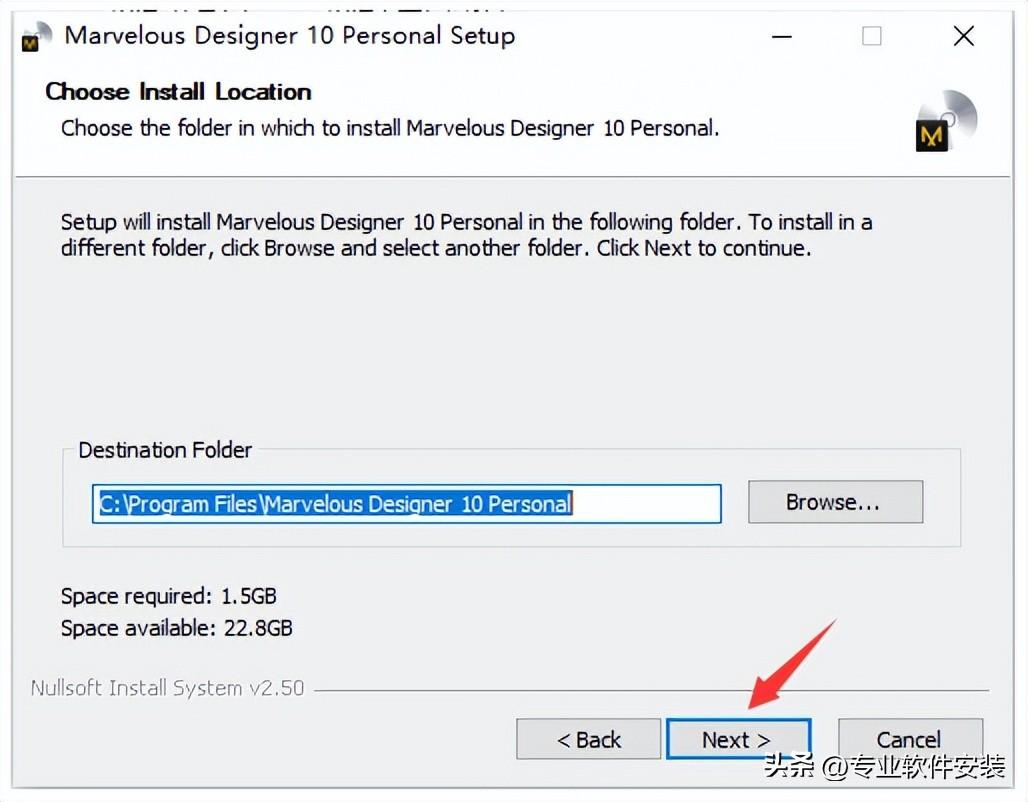Click the Marvelous Designer disc logo in header

click(x=945, y=122)
